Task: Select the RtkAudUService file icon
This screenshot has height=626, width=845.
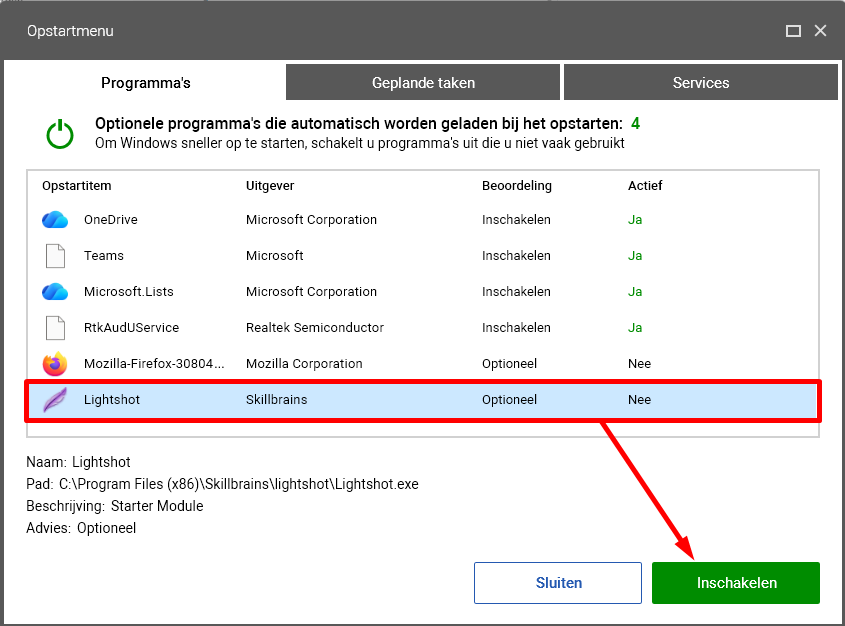Action: pyautogui.click(x=55, y=328)
